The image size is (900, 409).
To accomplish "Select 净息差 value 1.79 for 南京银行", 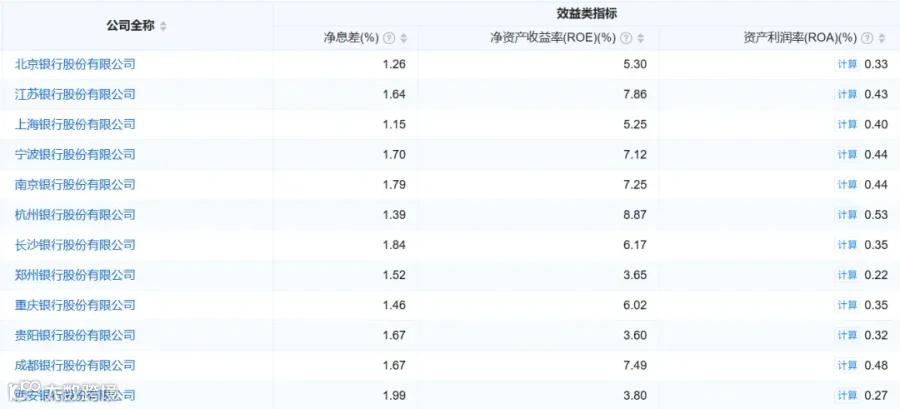I will coord(394,185).
